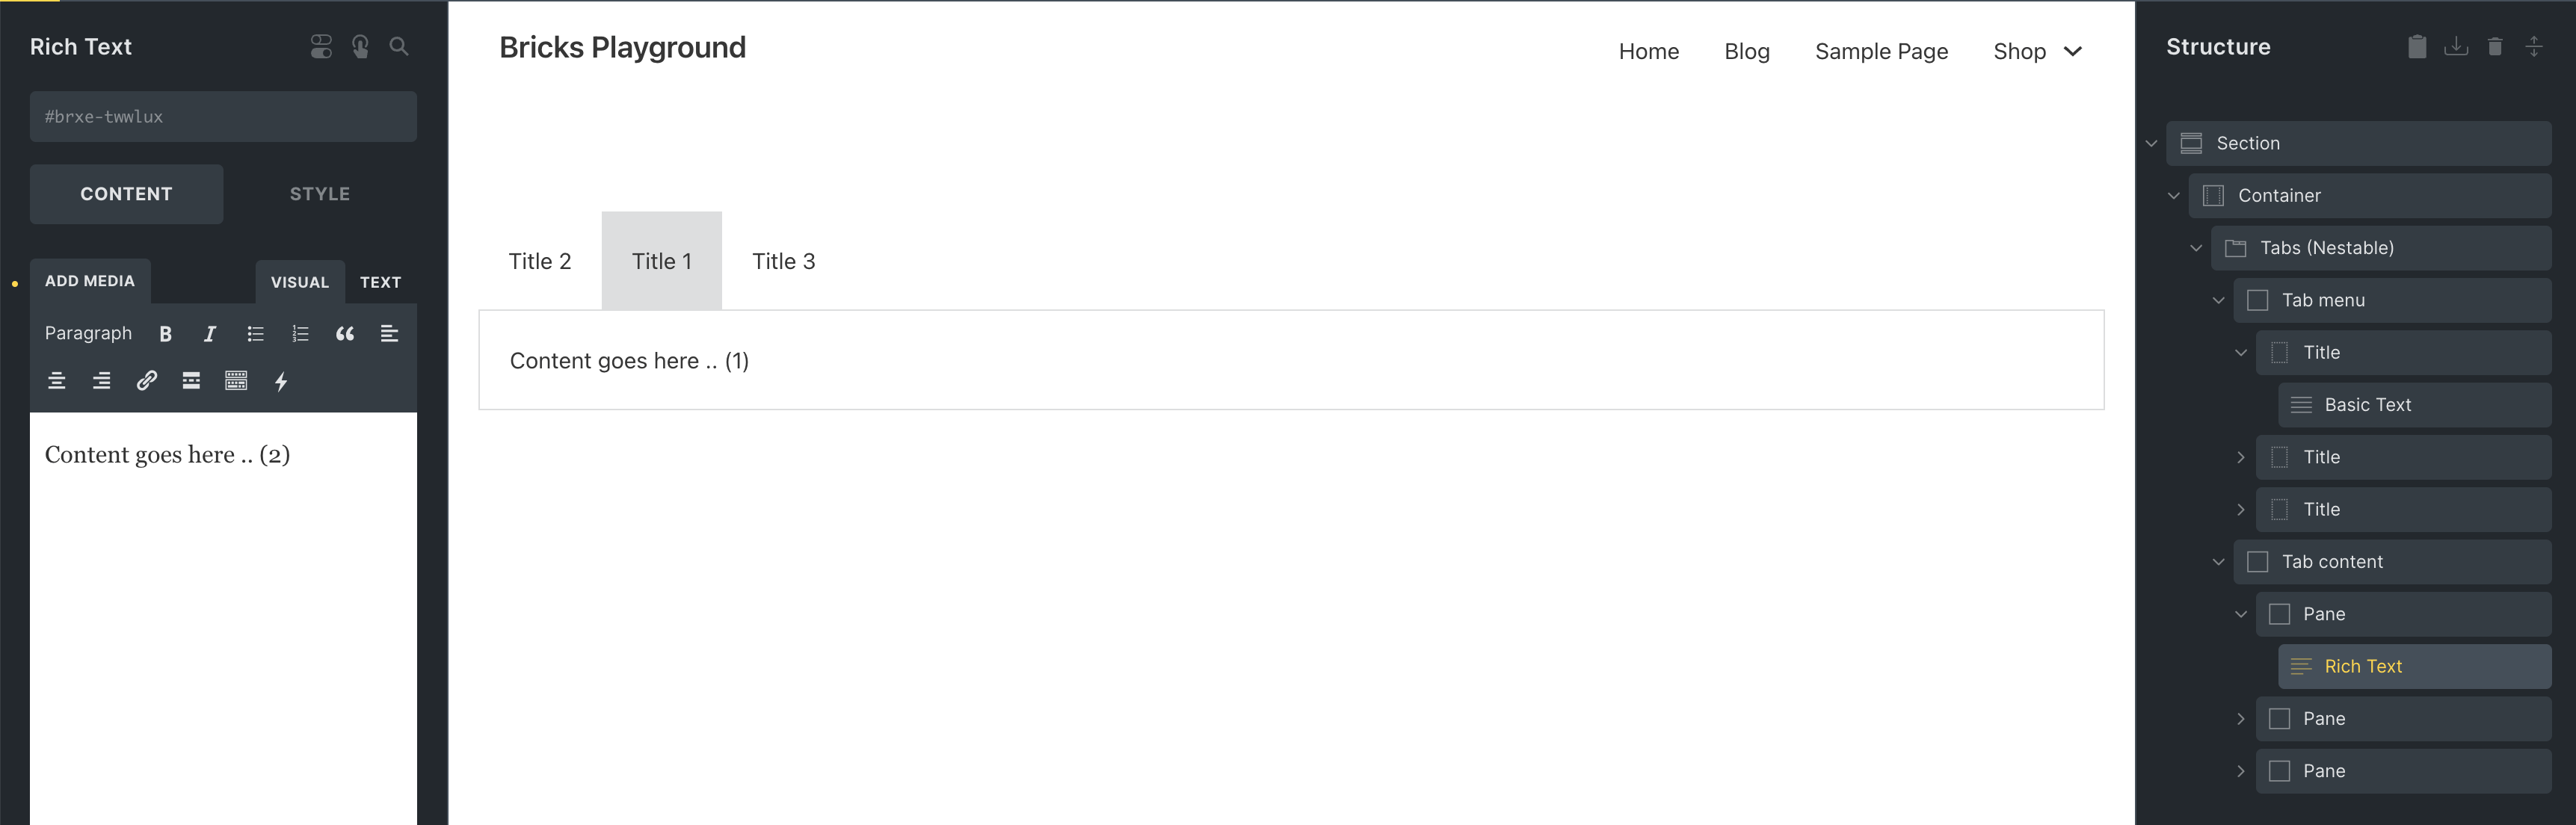The height and width of the screenshot is (825, 2576).
Task: Click the element ID input field #brxe-twwlux
Action: (222, 116)
